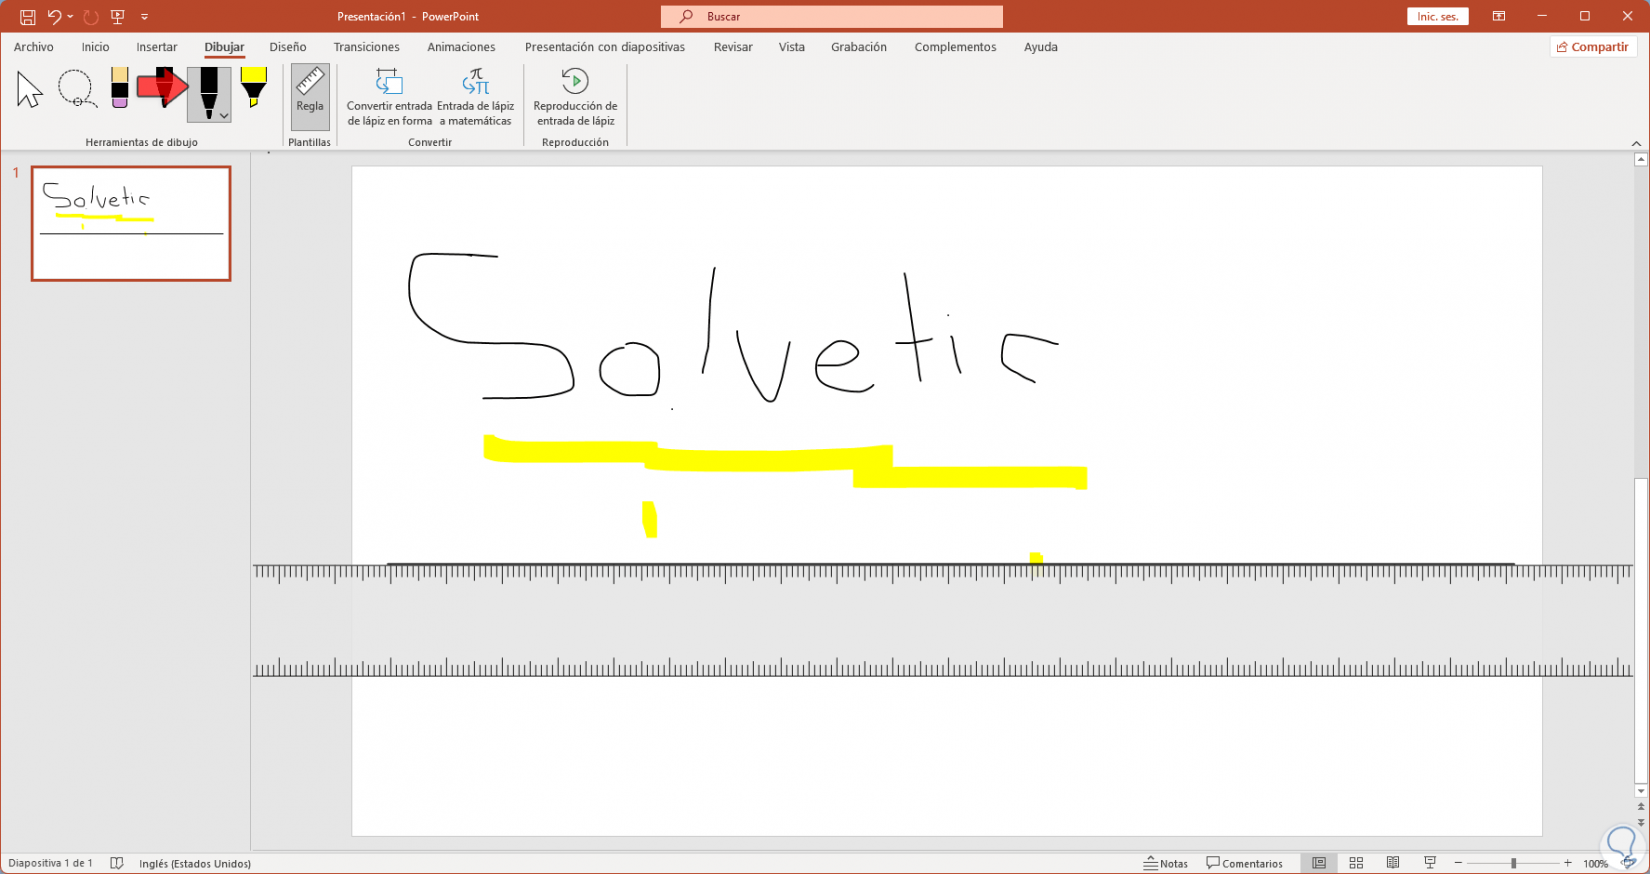Open the Ayuda tab
This screenshot has width=1650, height=874.
point(1041,47)
